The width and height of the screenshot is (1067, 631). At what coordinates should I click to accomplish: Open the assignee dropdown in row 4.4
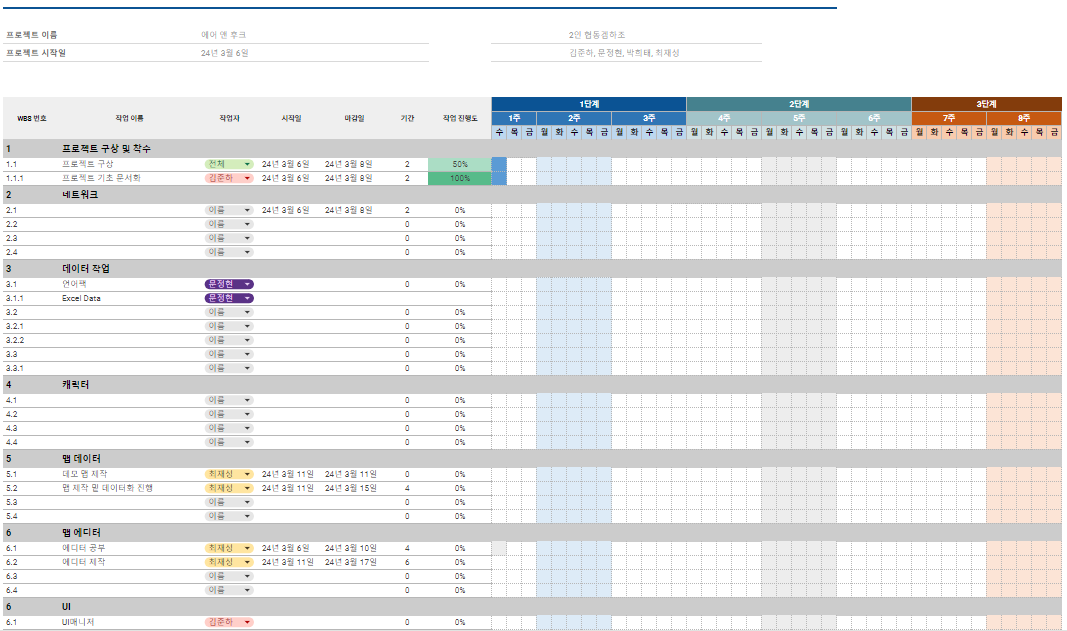pyautogui.click(x=229, y=442)
